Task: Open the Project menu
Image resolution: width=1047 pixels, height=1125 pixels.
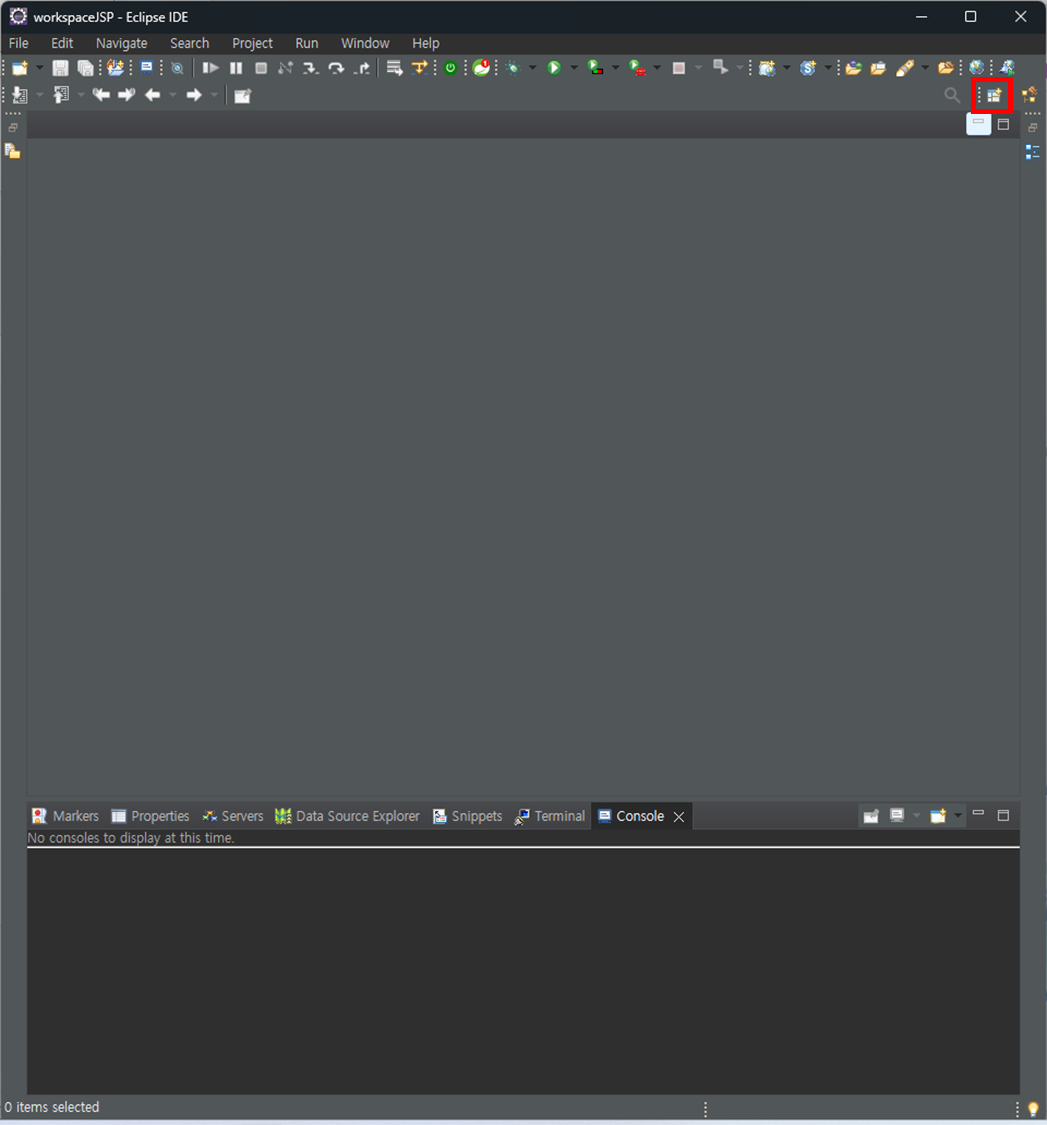Action: (x=253, y=43)
